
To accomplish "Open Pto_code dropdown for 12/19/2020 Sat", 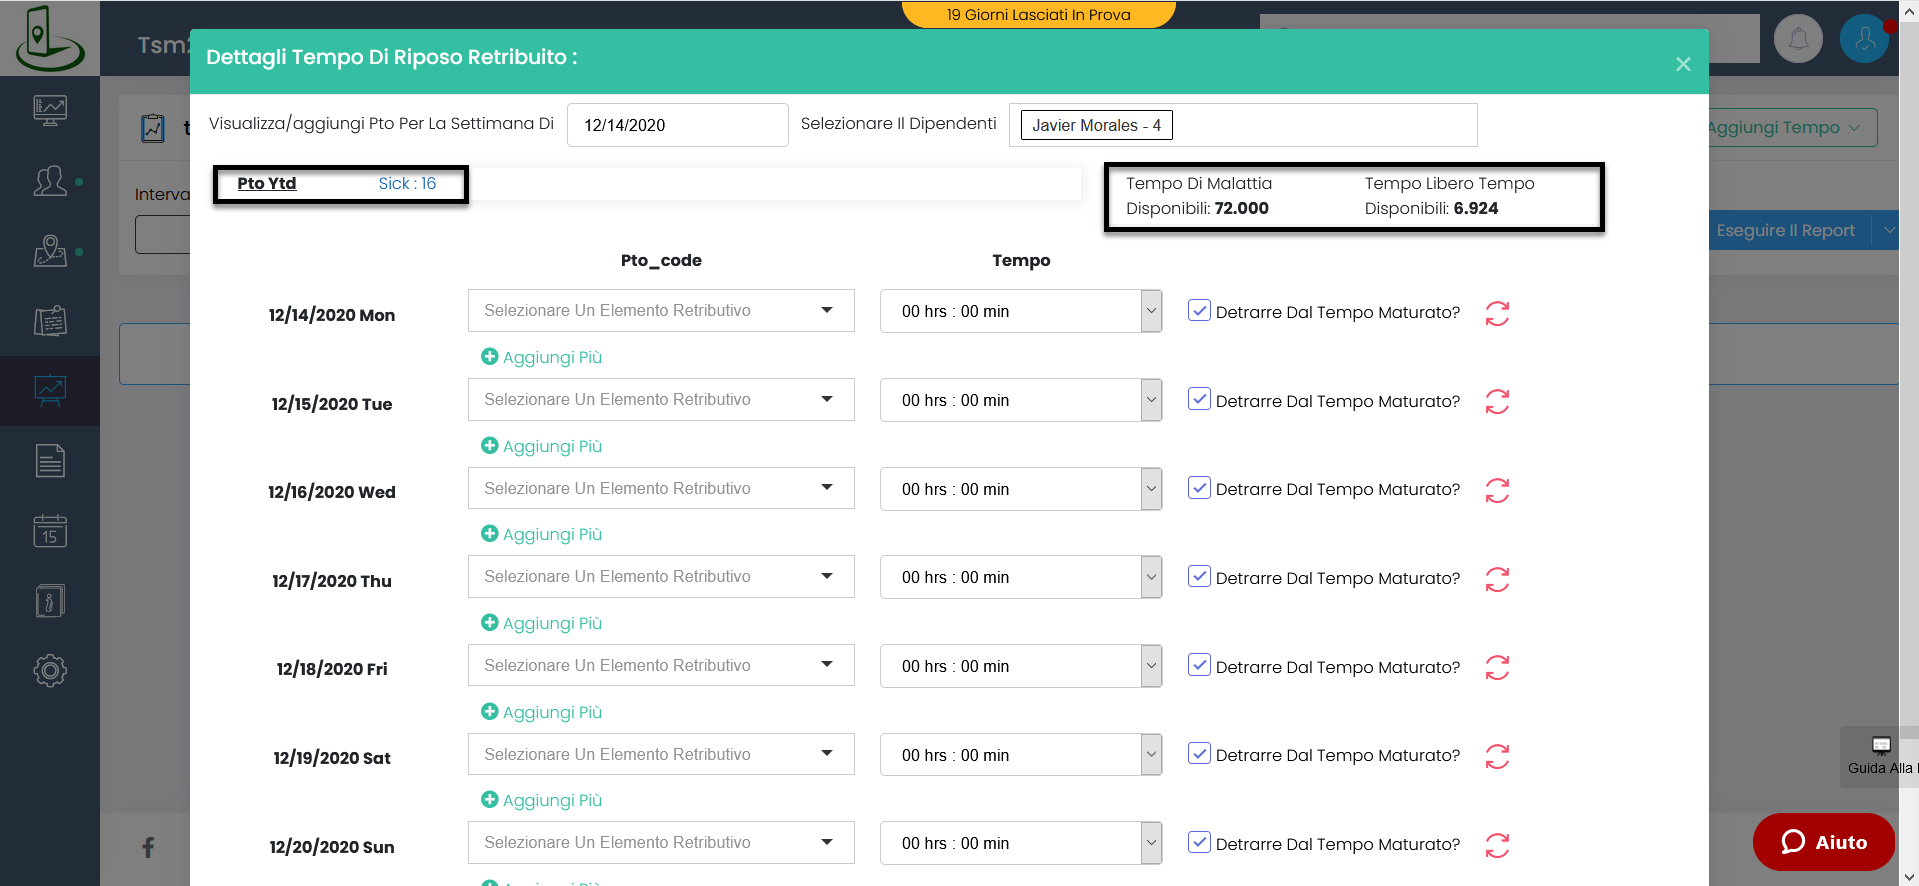I will pyautogui.click(x=661, y=755).
